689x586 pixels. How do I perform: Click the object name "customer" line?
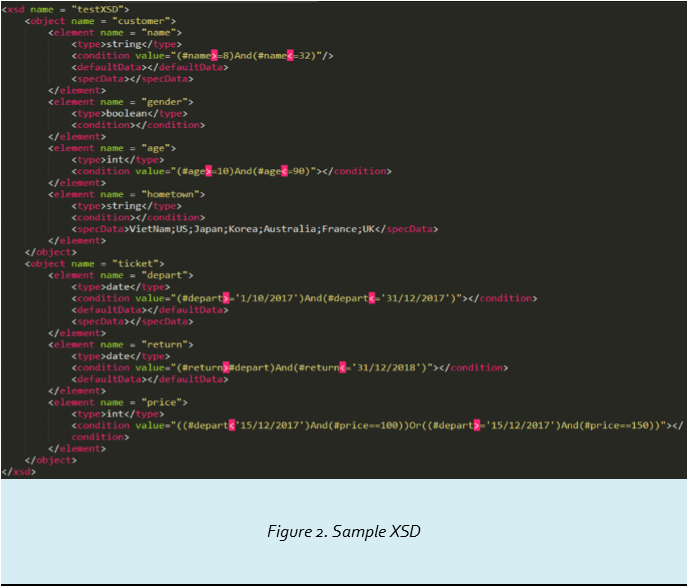coord(101,21)
